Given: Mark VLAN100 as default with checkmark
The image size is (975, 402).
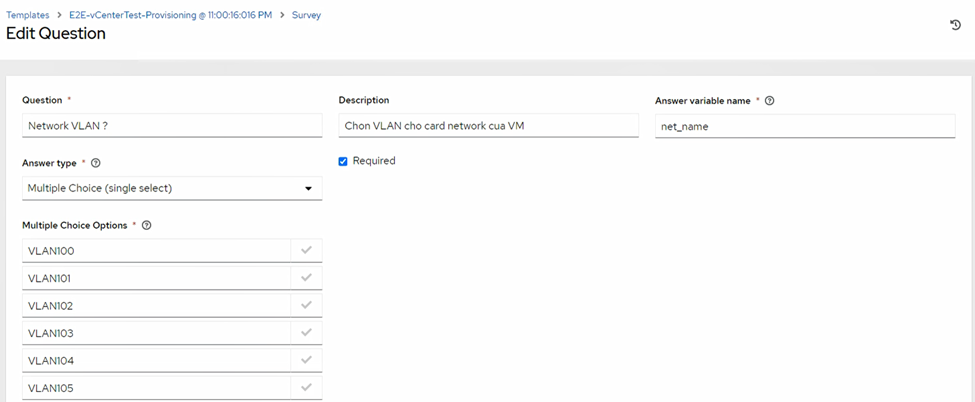Looking at the screenshot, I should click(306, 250).
